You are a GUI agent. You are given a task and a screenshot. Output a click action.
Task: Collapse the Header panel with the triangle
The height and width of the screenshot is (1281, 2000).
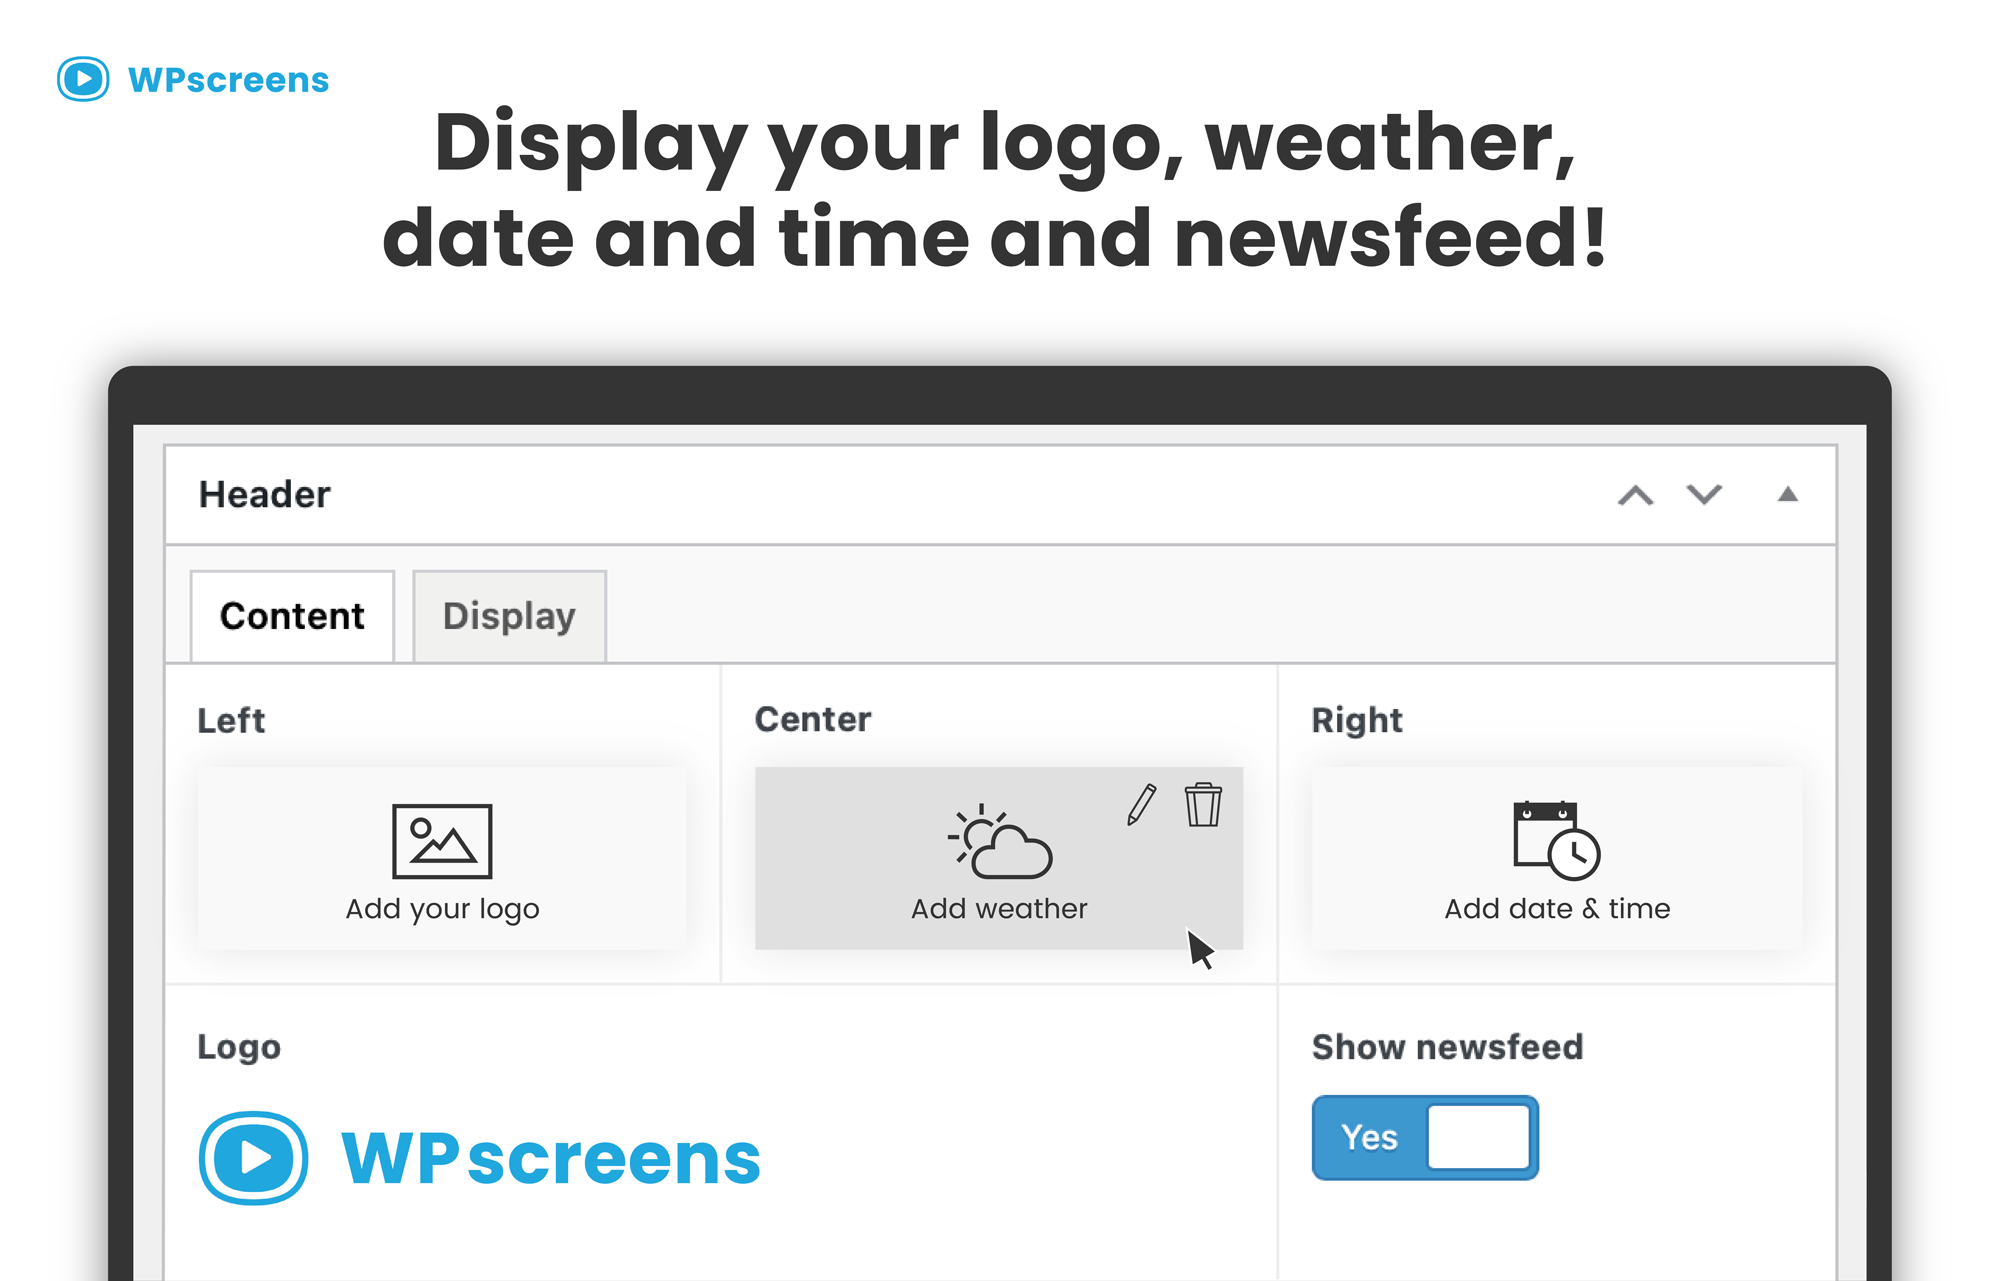coord(1788,493)
